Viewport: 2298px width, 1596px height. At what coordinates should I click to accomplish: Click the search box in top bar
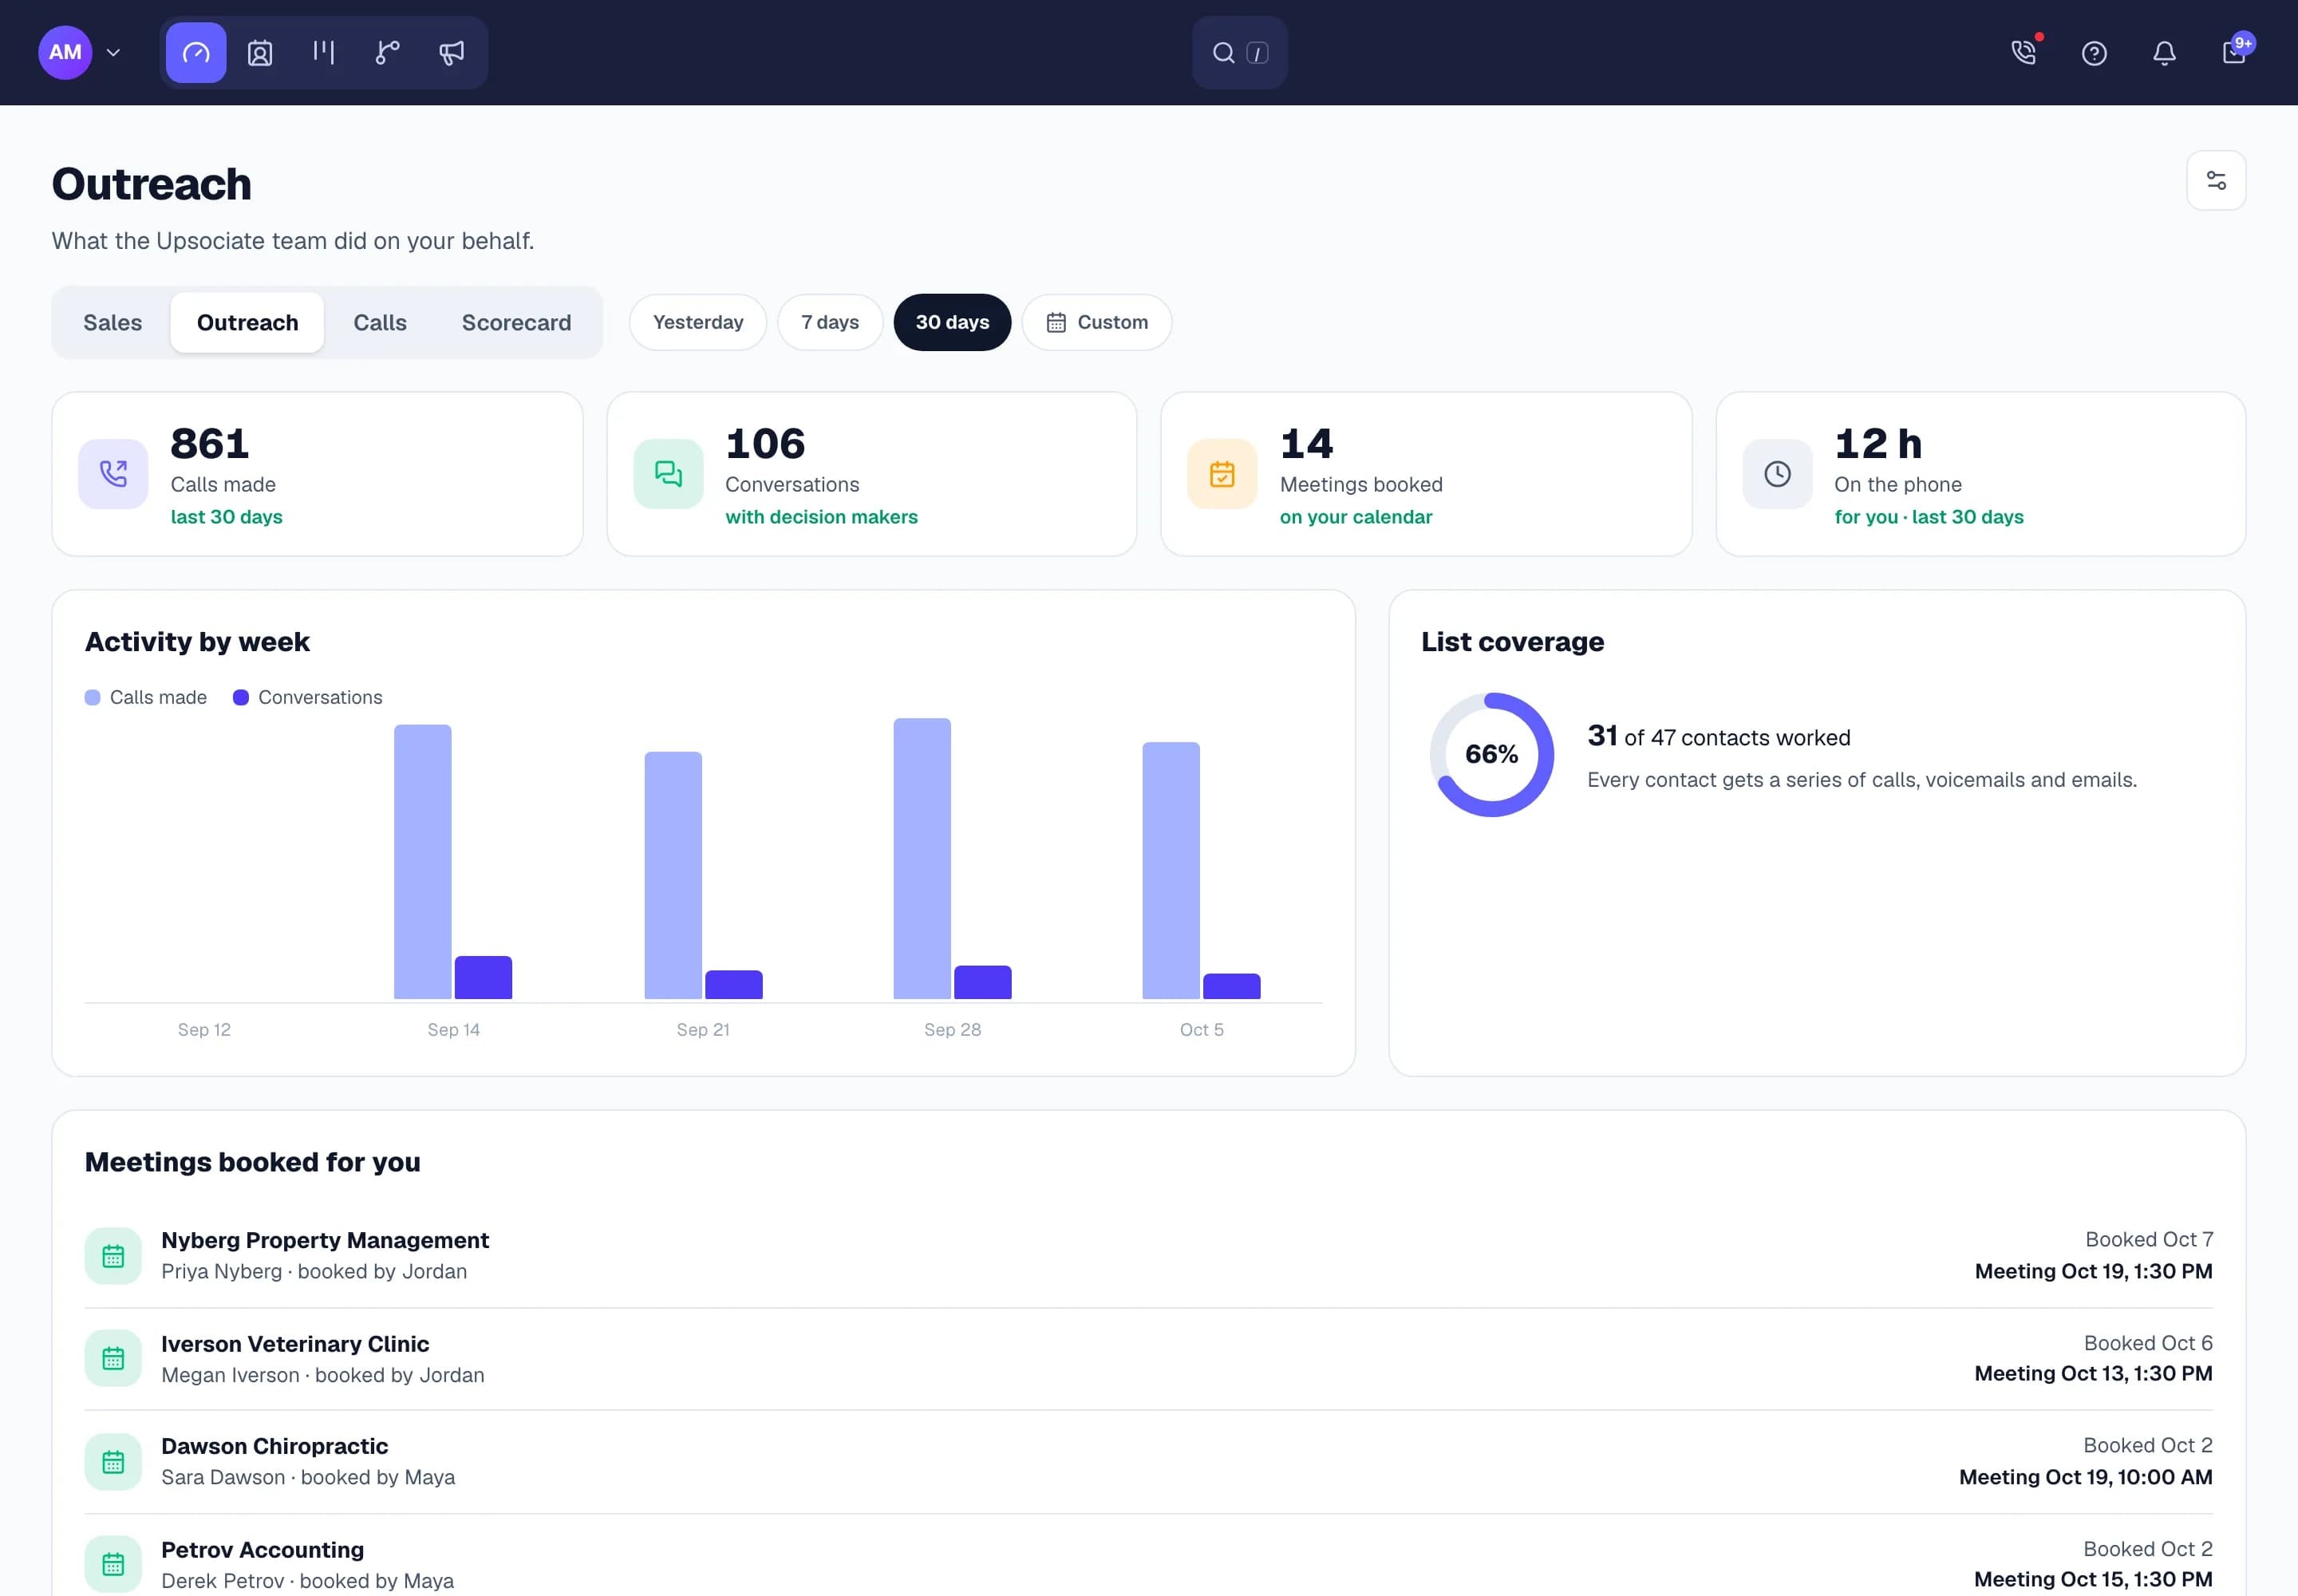coord(1239,52)
